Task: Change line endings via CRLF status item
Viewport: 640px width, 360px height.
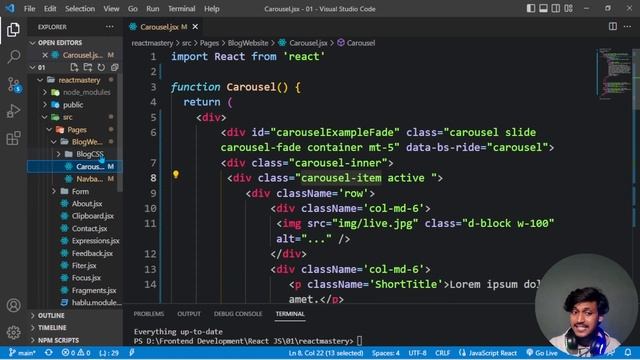Action: 442,353
